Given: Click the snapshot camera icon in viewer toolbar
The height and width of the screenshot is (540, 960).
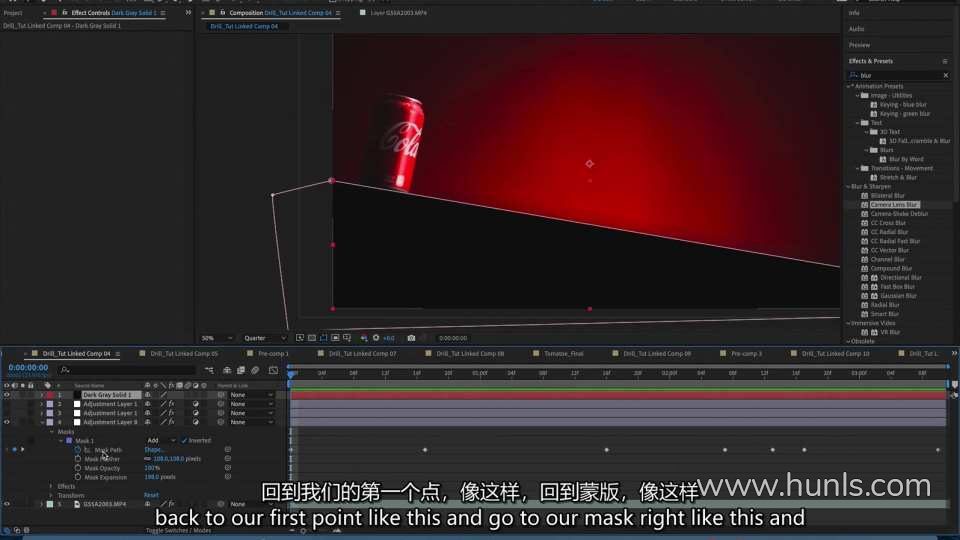Looking at the screenshot, I should click(x=411, y=338).
